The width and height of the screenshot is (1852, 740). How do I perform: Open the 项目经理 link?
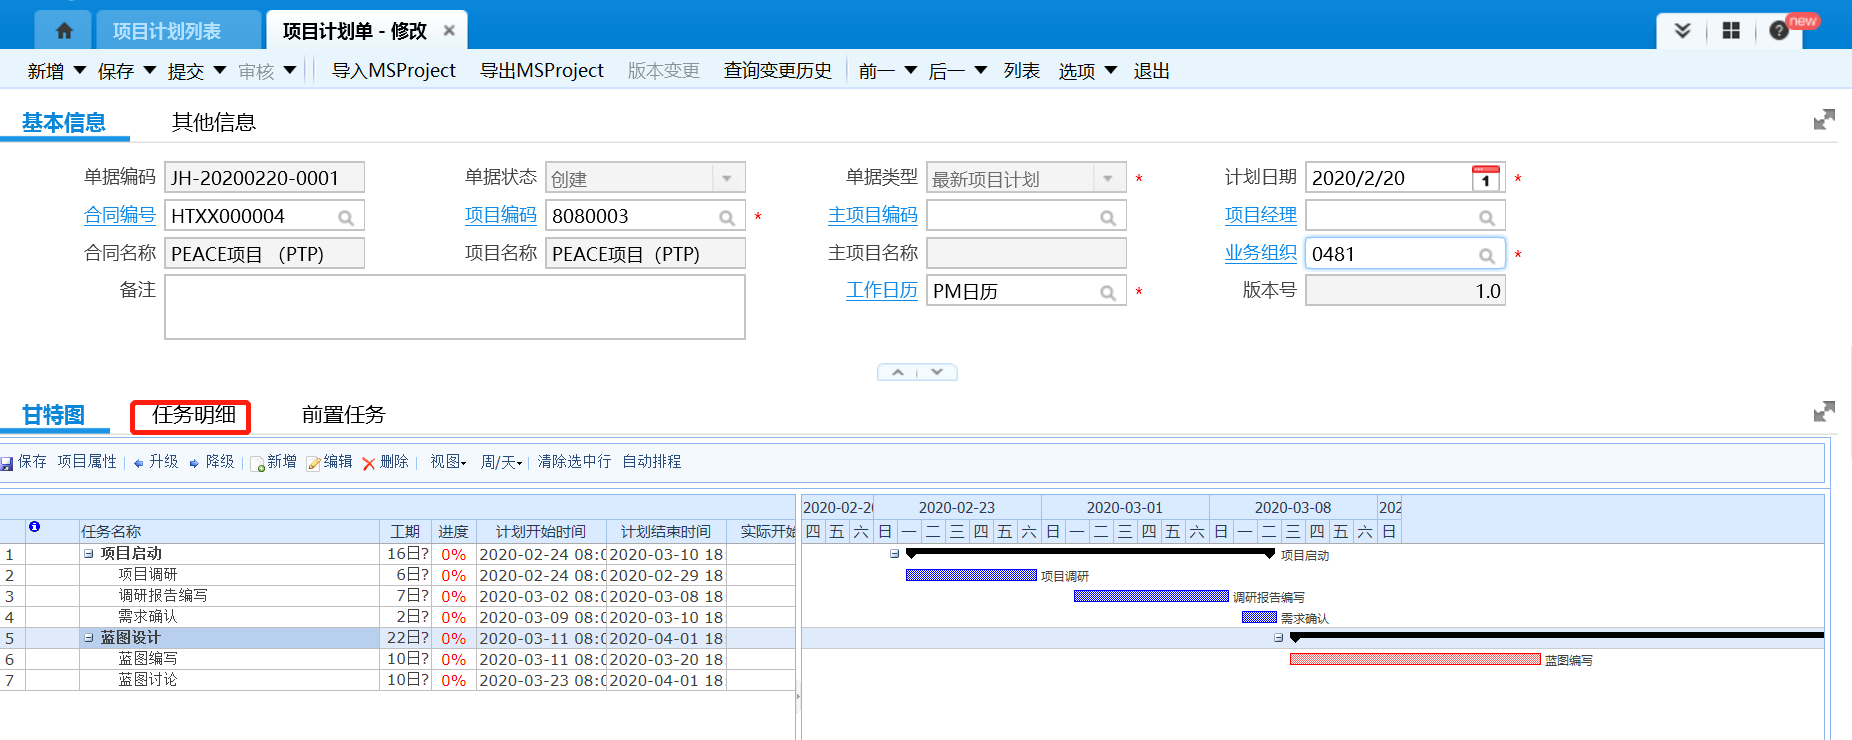[x=1261, y=215]
